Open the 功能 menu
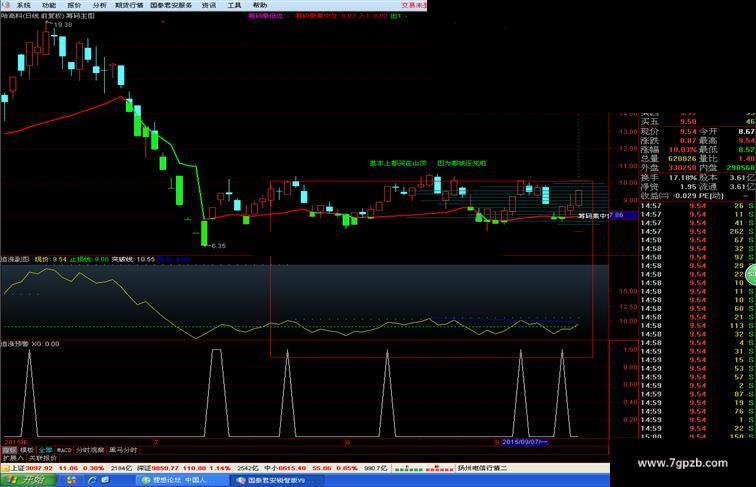 tap(49, 5)
